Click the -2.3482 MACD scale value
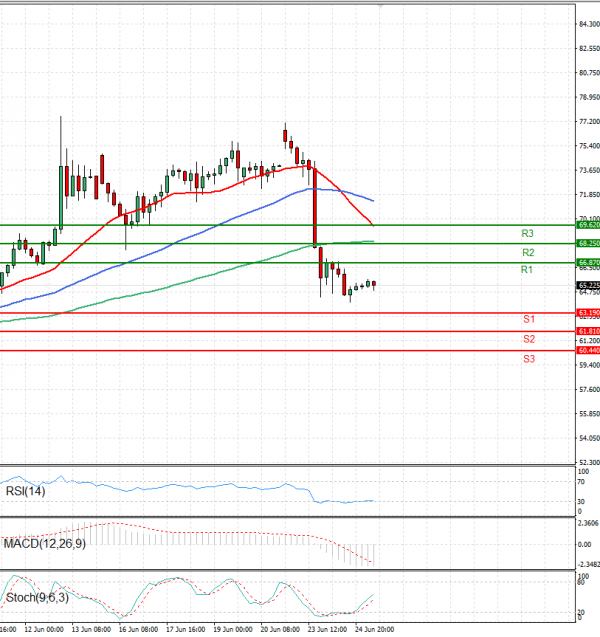This screenshot has width=600, height=637. tap(588, 564)
